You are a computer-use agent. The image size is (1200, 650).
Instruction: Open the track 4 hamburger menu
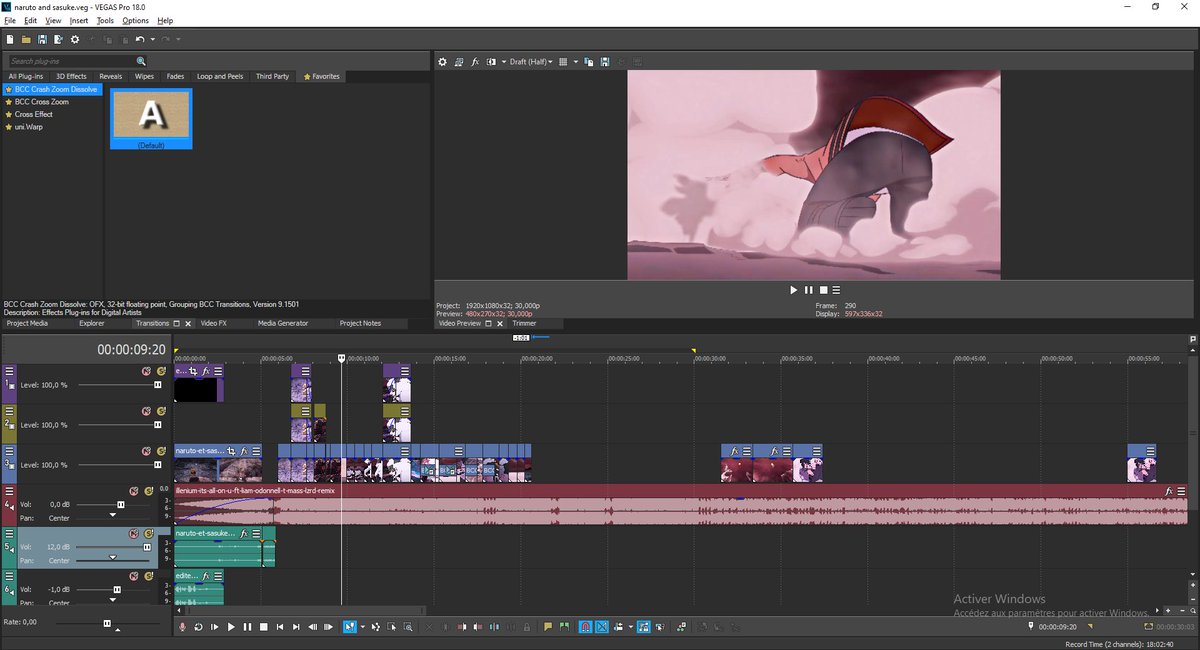[x=9, y=492]
